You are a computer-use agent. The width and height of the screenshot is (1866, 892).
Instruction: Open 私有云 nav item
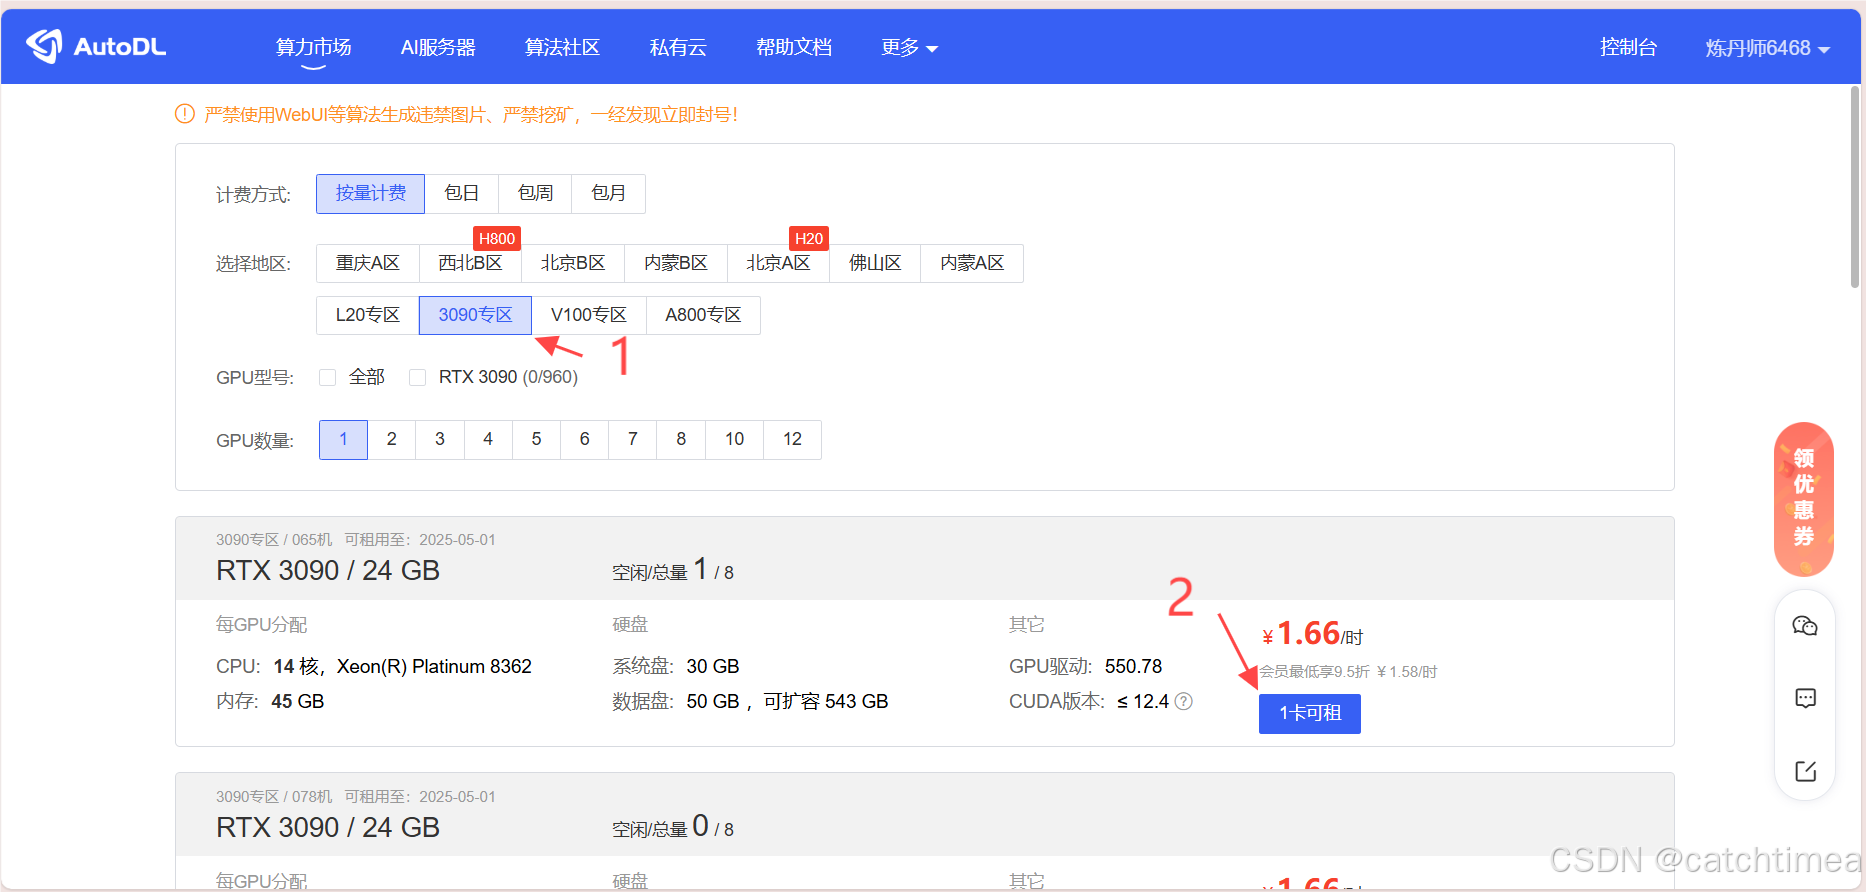tap(678, 47)
